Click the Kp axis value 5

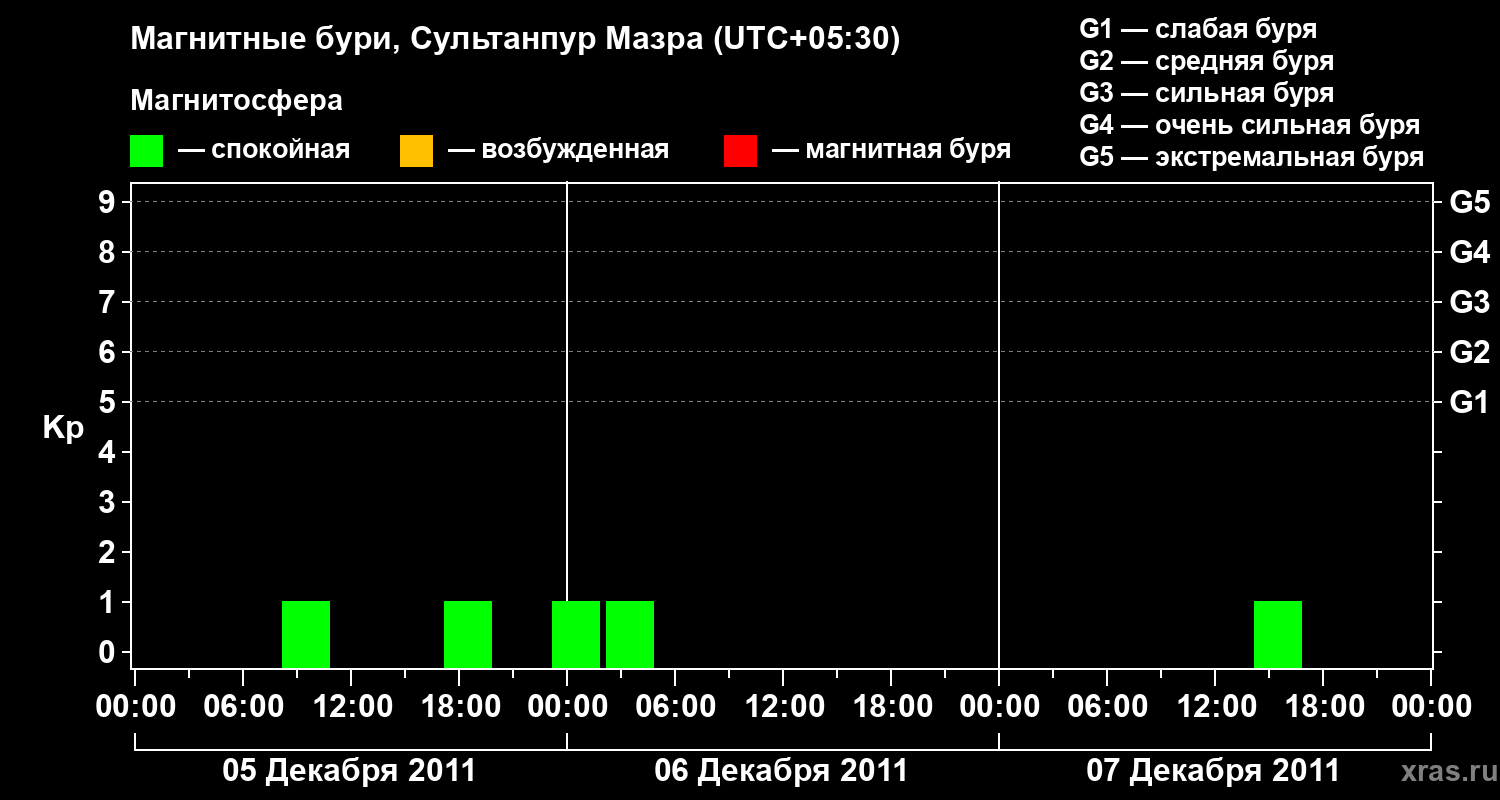point(109,402)
